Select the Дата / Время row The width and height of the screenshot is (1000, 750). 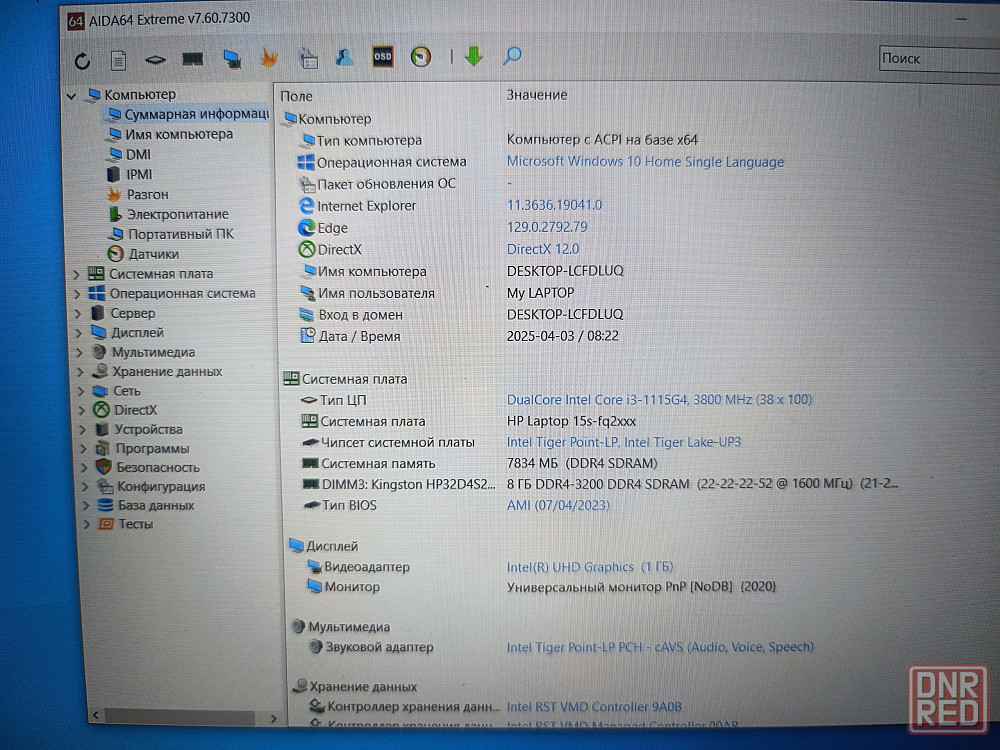(459, 336)
